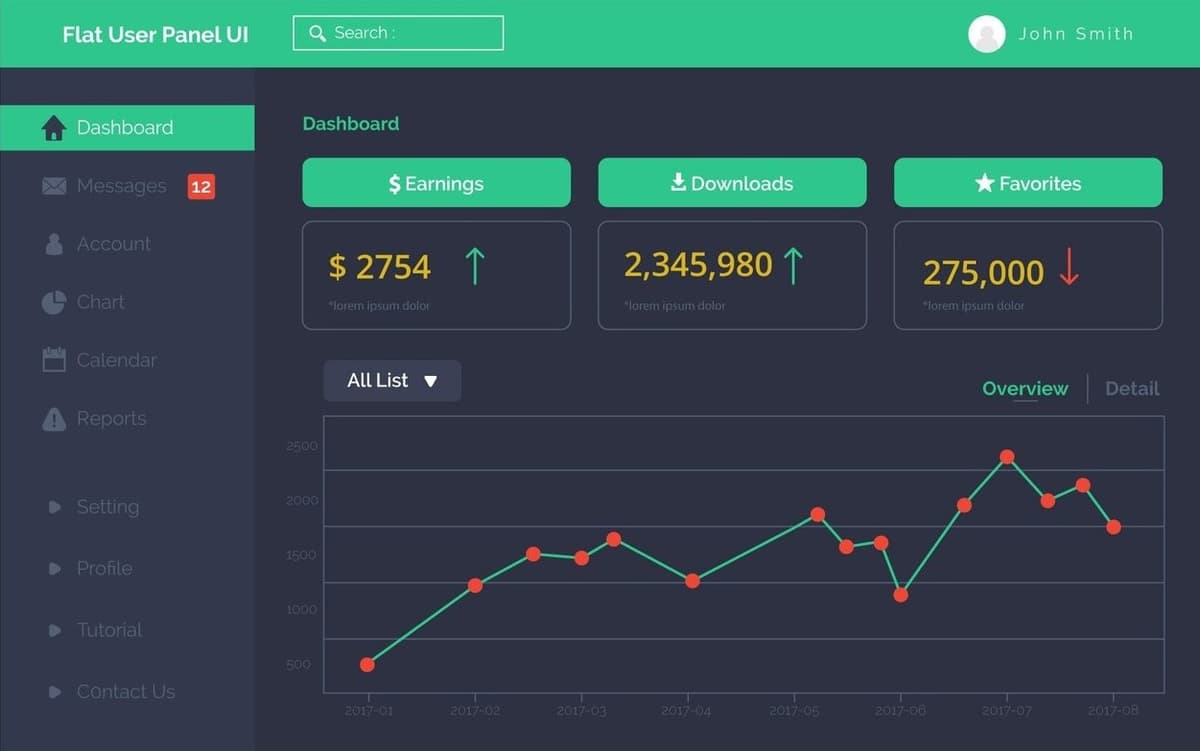The image size is (1200, 751).
Task: Select the Account person icon
Action: click(52, 243)
